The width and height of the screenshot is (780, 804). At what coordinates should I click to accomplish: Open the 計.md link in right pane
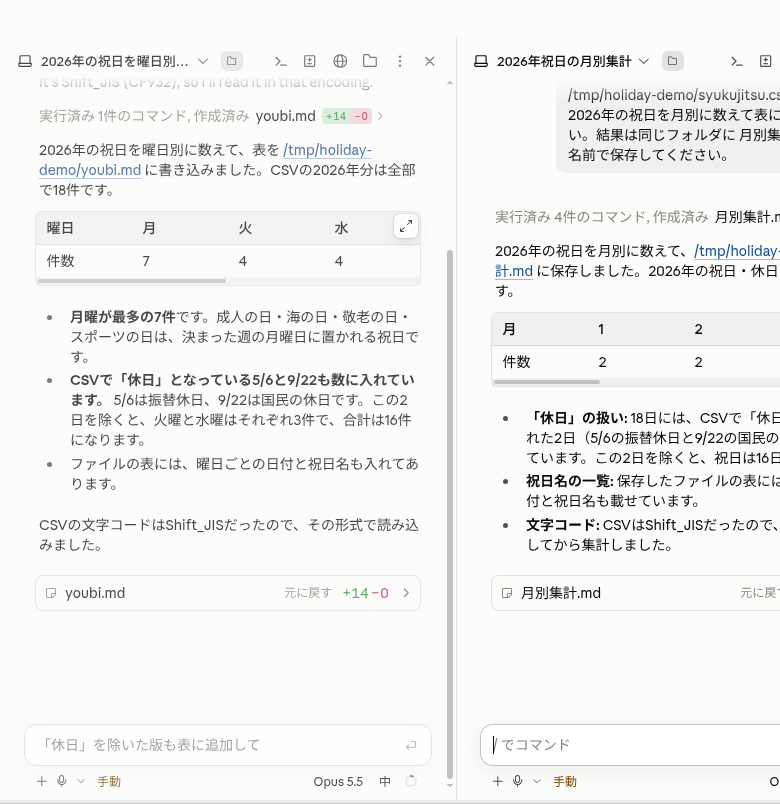click(514, 271)
